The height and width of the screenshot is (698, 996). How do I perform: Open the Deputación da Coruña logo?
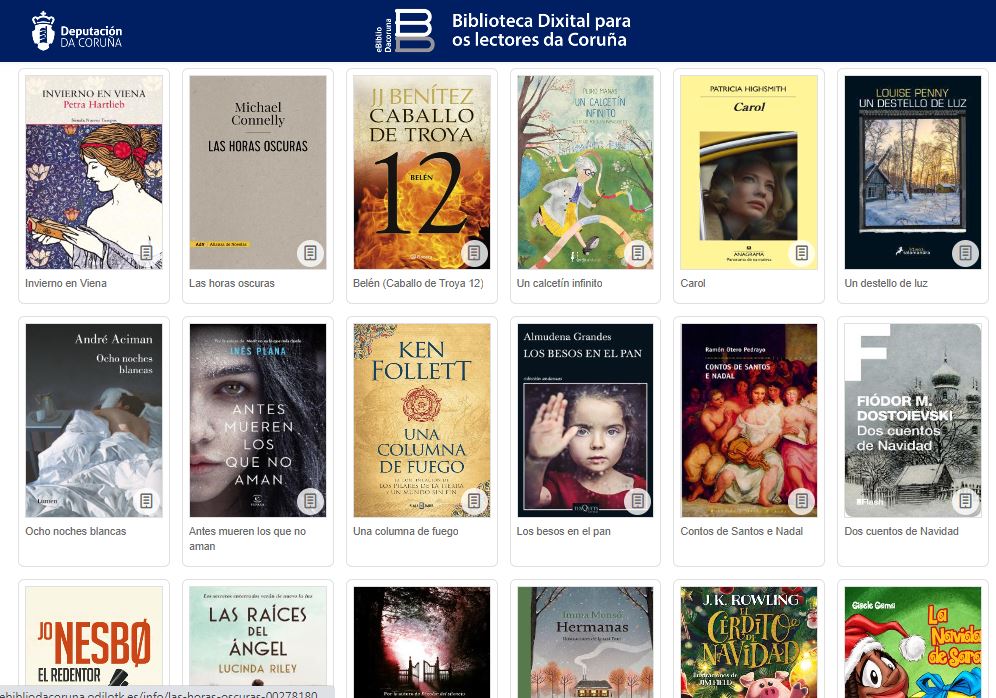(77, 30)
